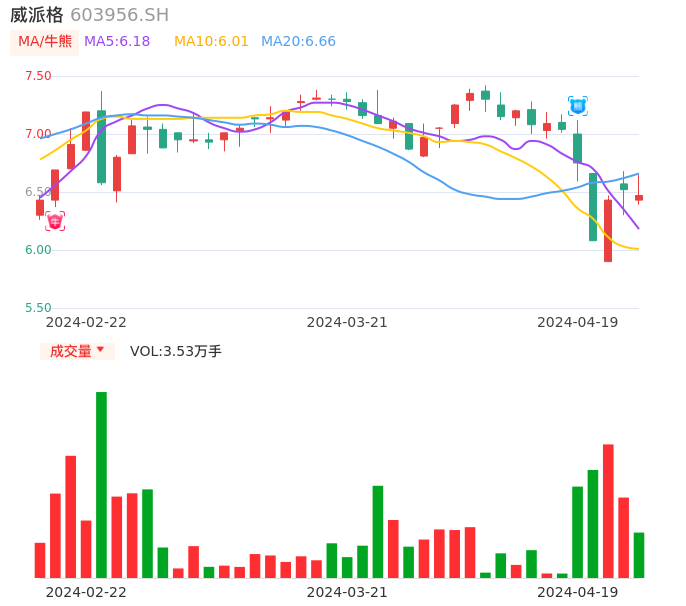686x606 pixels.
Task: Select the MA/牛熊 indicator tab
Action: (x=45, y=42)
